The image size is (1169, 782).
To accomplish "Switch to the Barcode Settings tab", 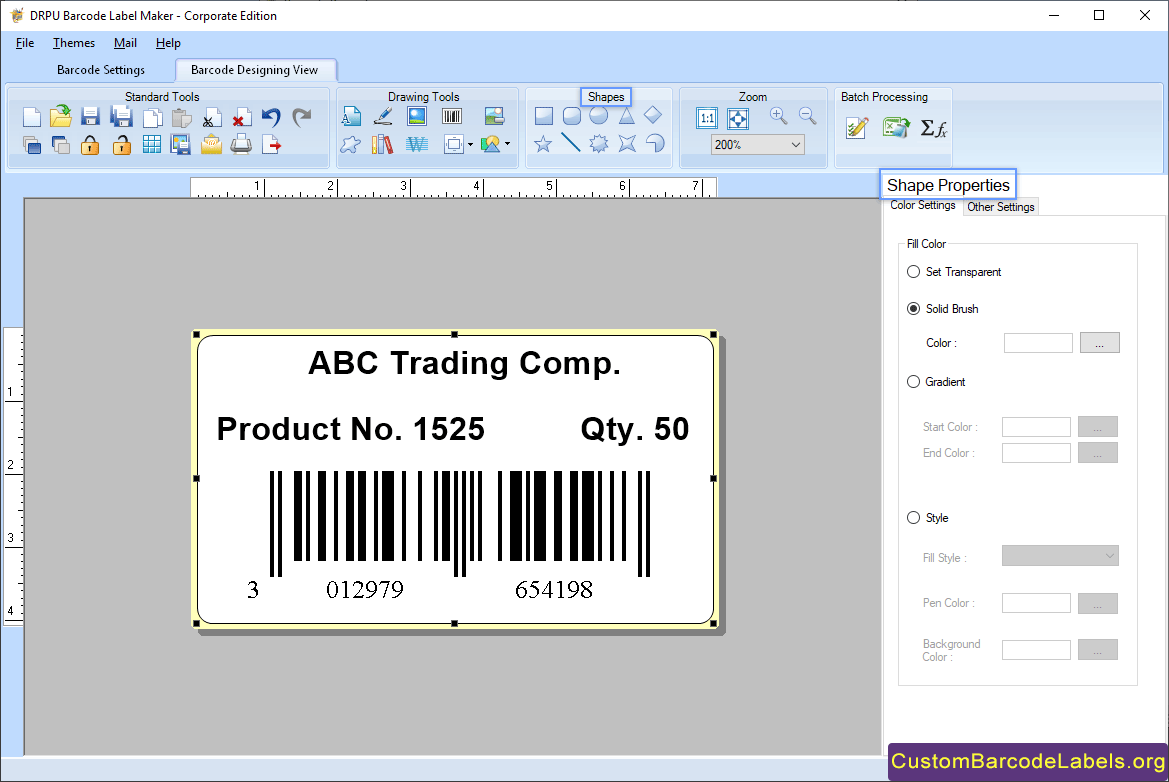I will point(101,70).
